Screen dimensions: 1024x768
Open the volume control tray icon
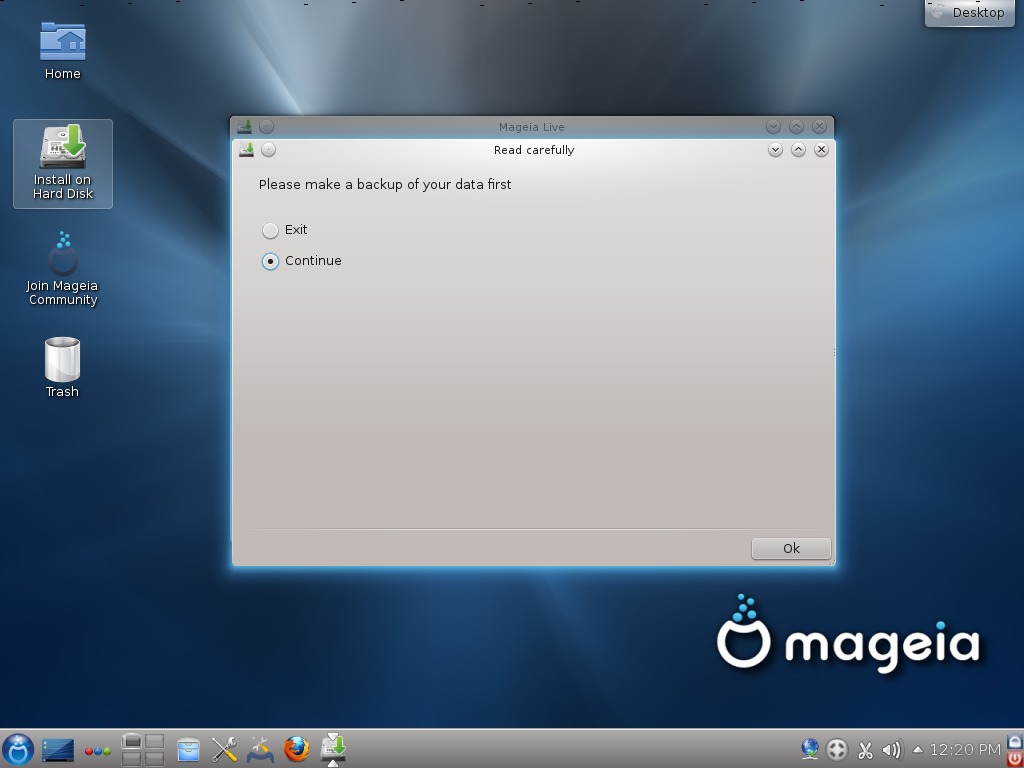coord(892,750)
